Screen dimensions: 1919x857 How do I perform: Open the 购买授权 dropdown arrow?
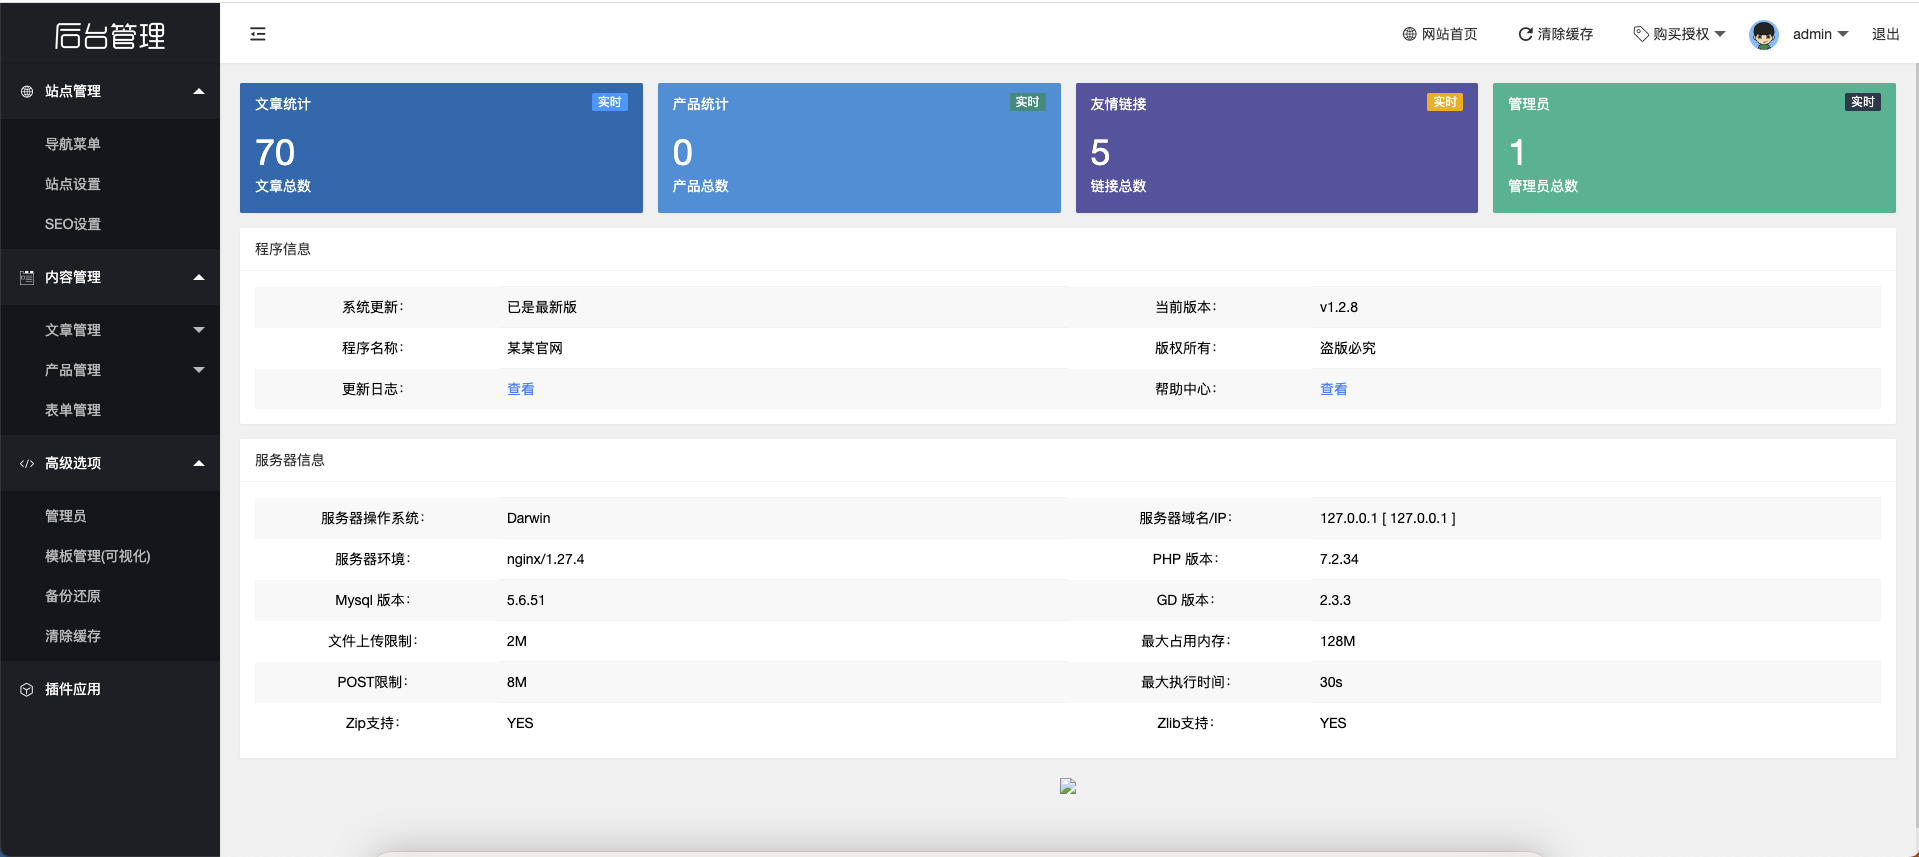(1720, 34)
